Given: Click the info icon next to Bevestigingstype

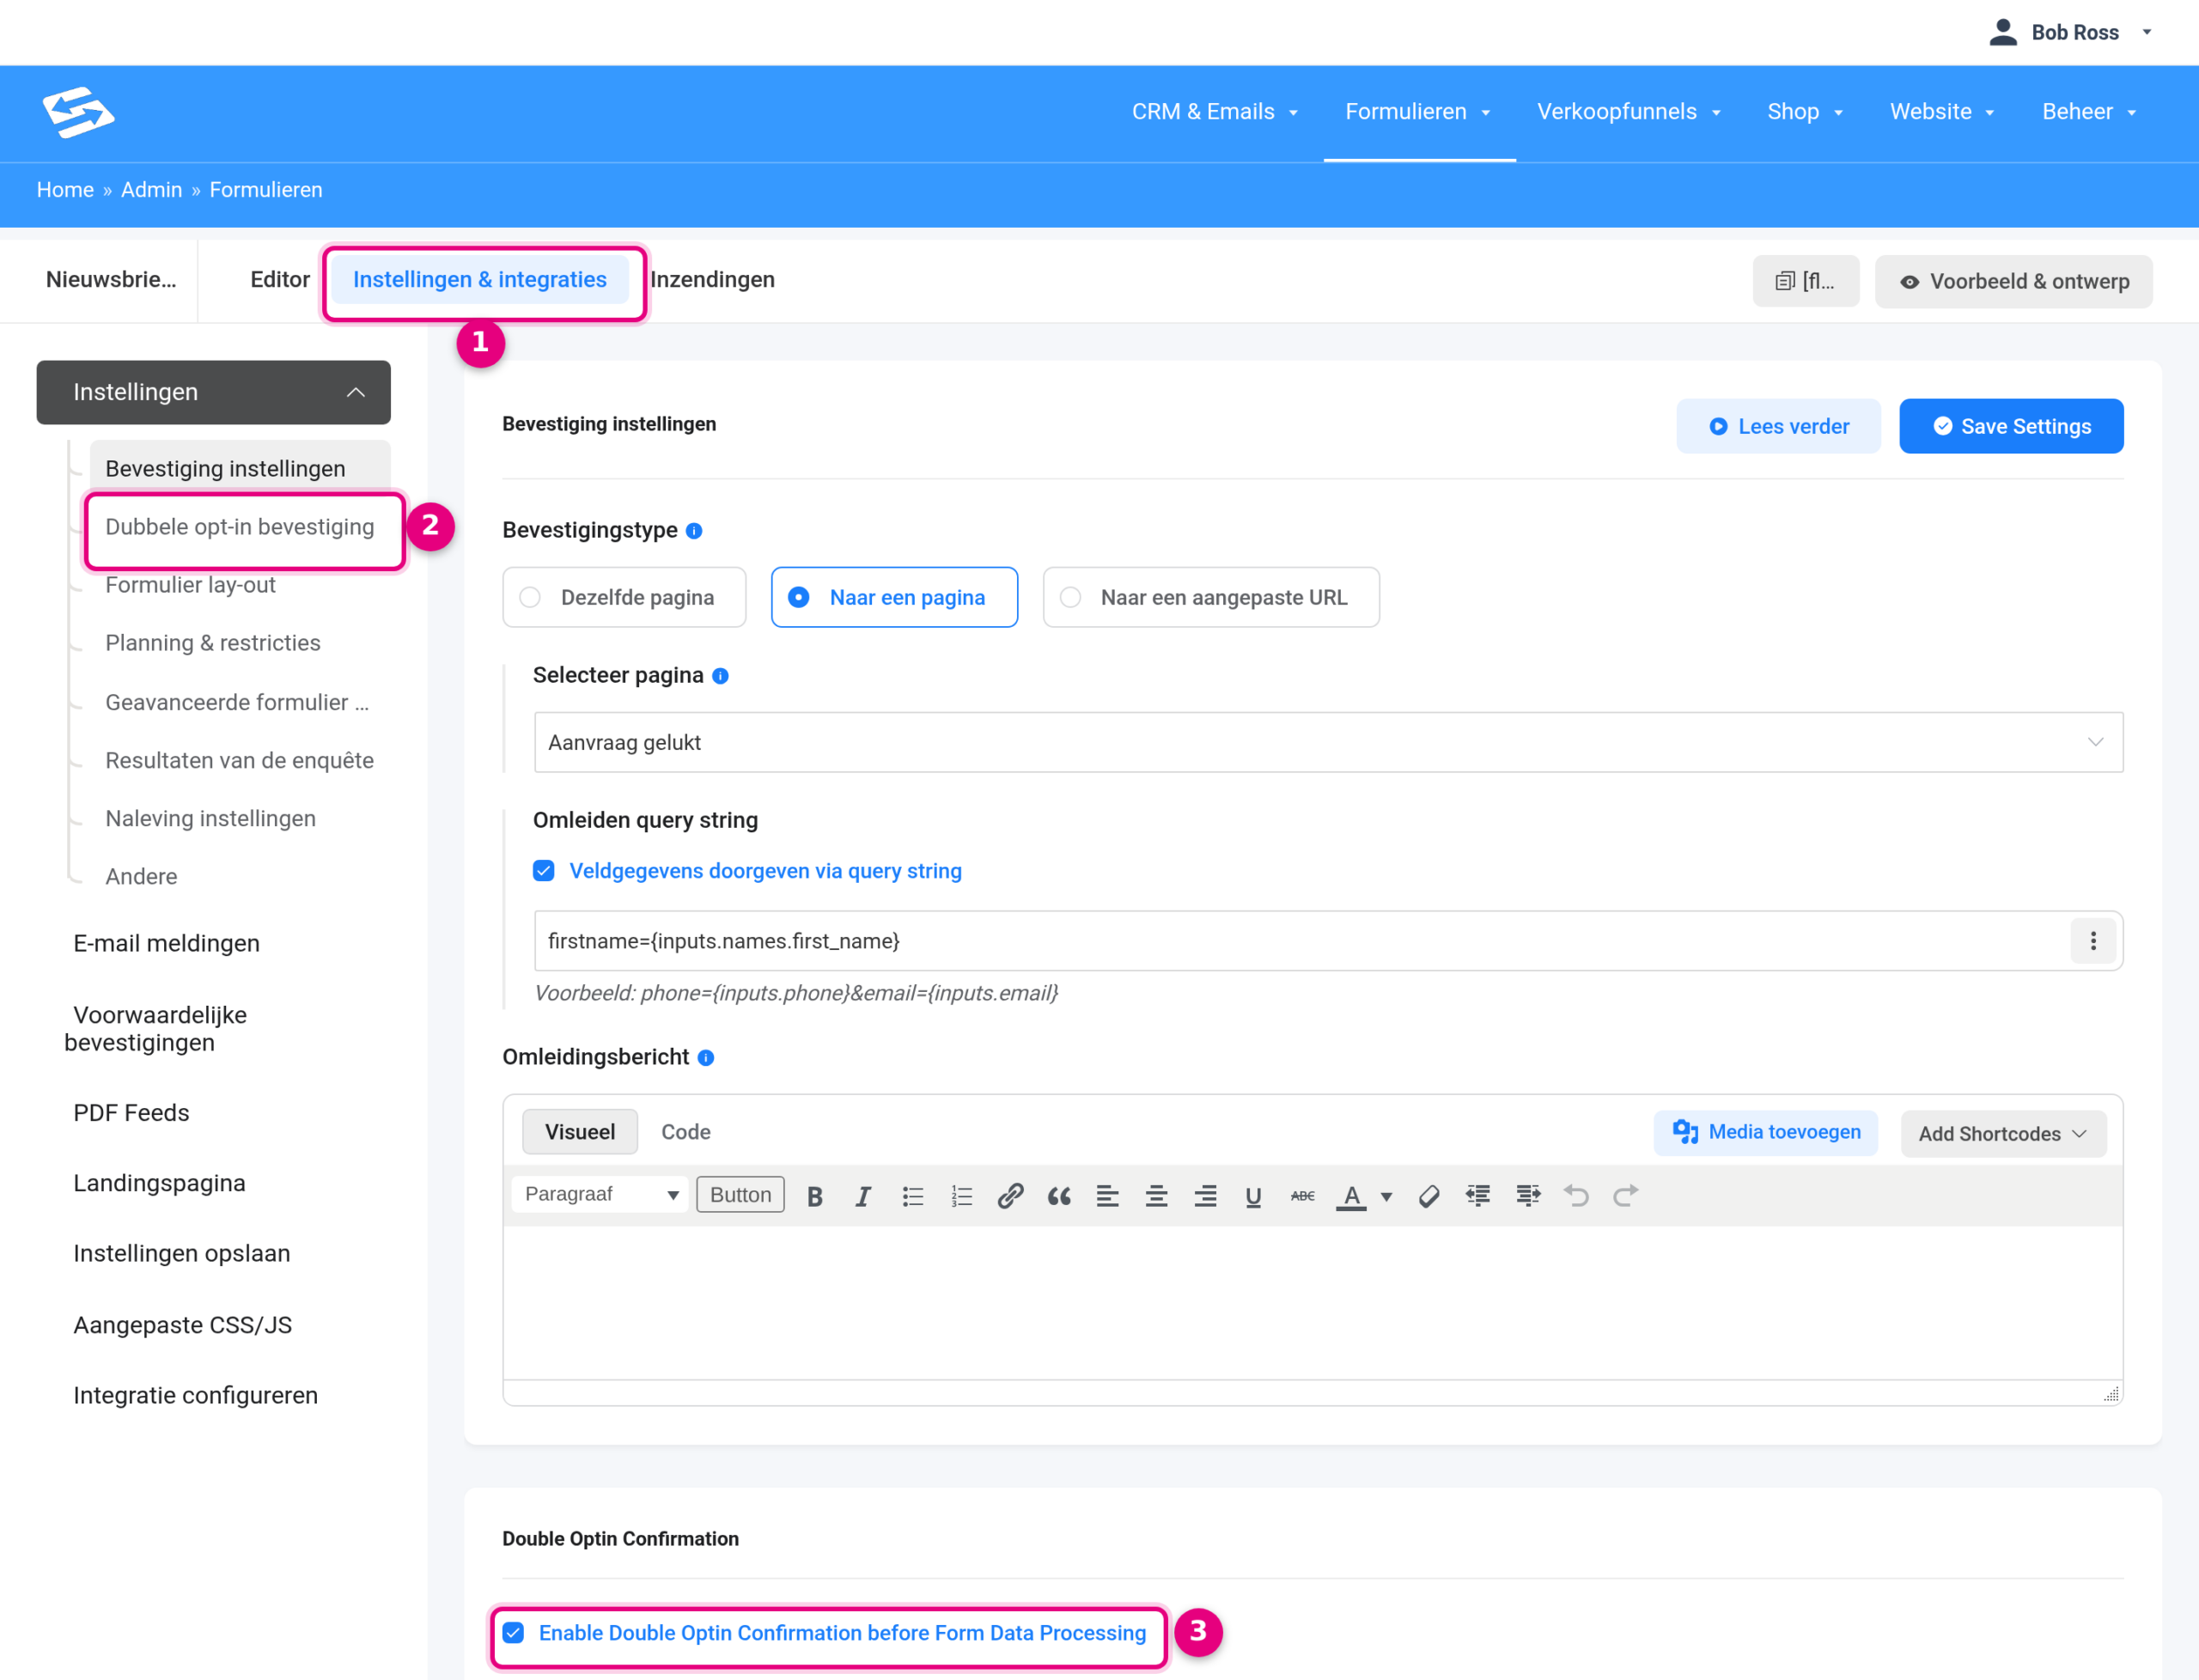Looking at the screenshot, I should (x=694, y=531).
